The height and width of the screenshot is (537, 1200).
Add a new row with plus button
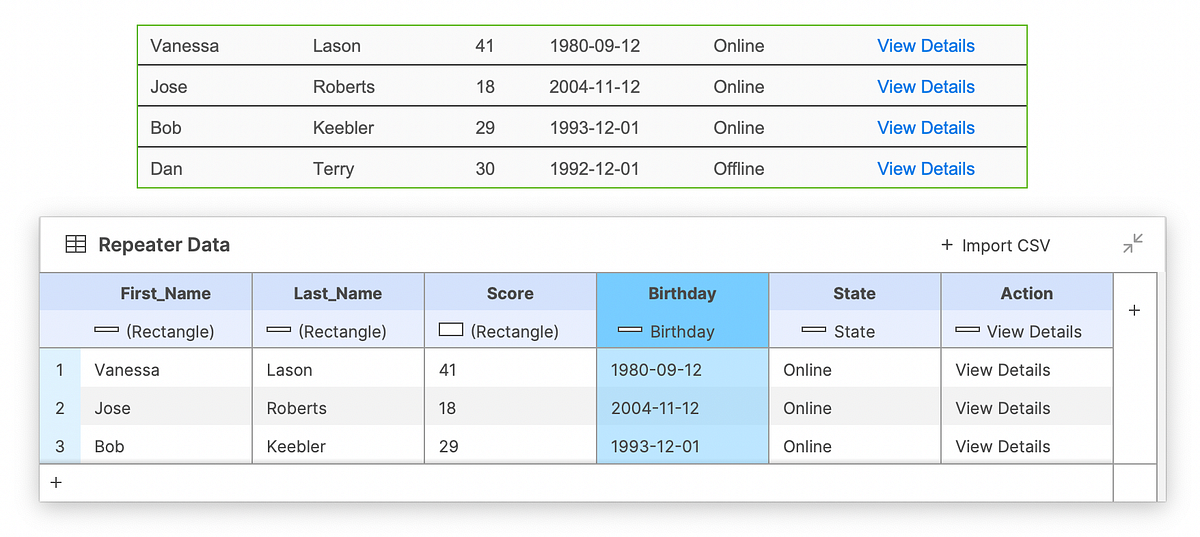point(56,482)
